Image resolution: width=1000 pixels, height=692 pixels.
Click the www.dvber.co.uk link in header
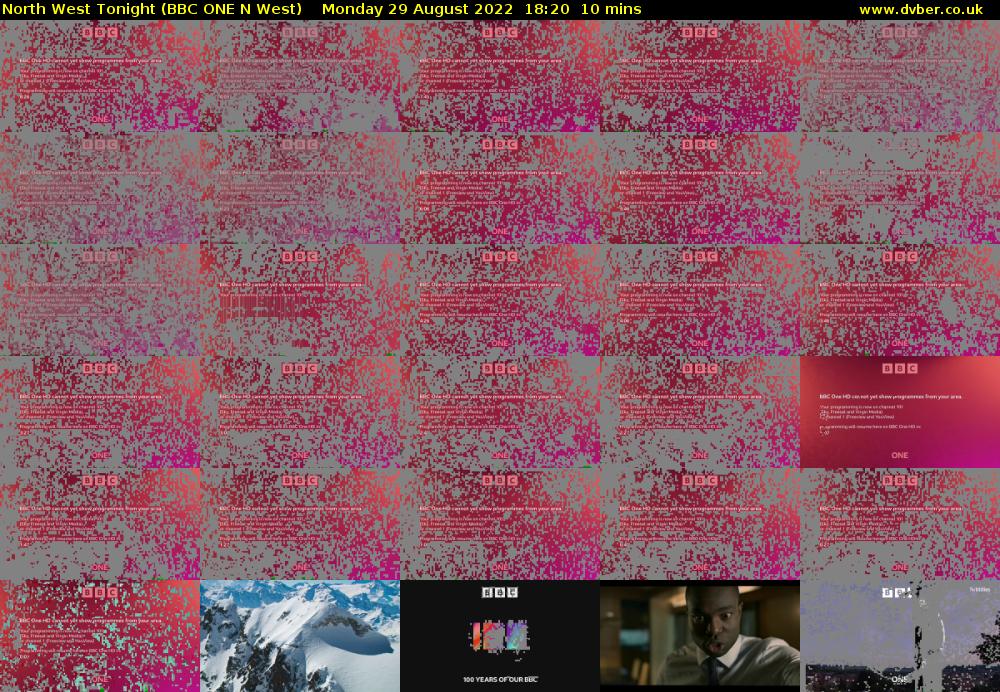[921, 10]
